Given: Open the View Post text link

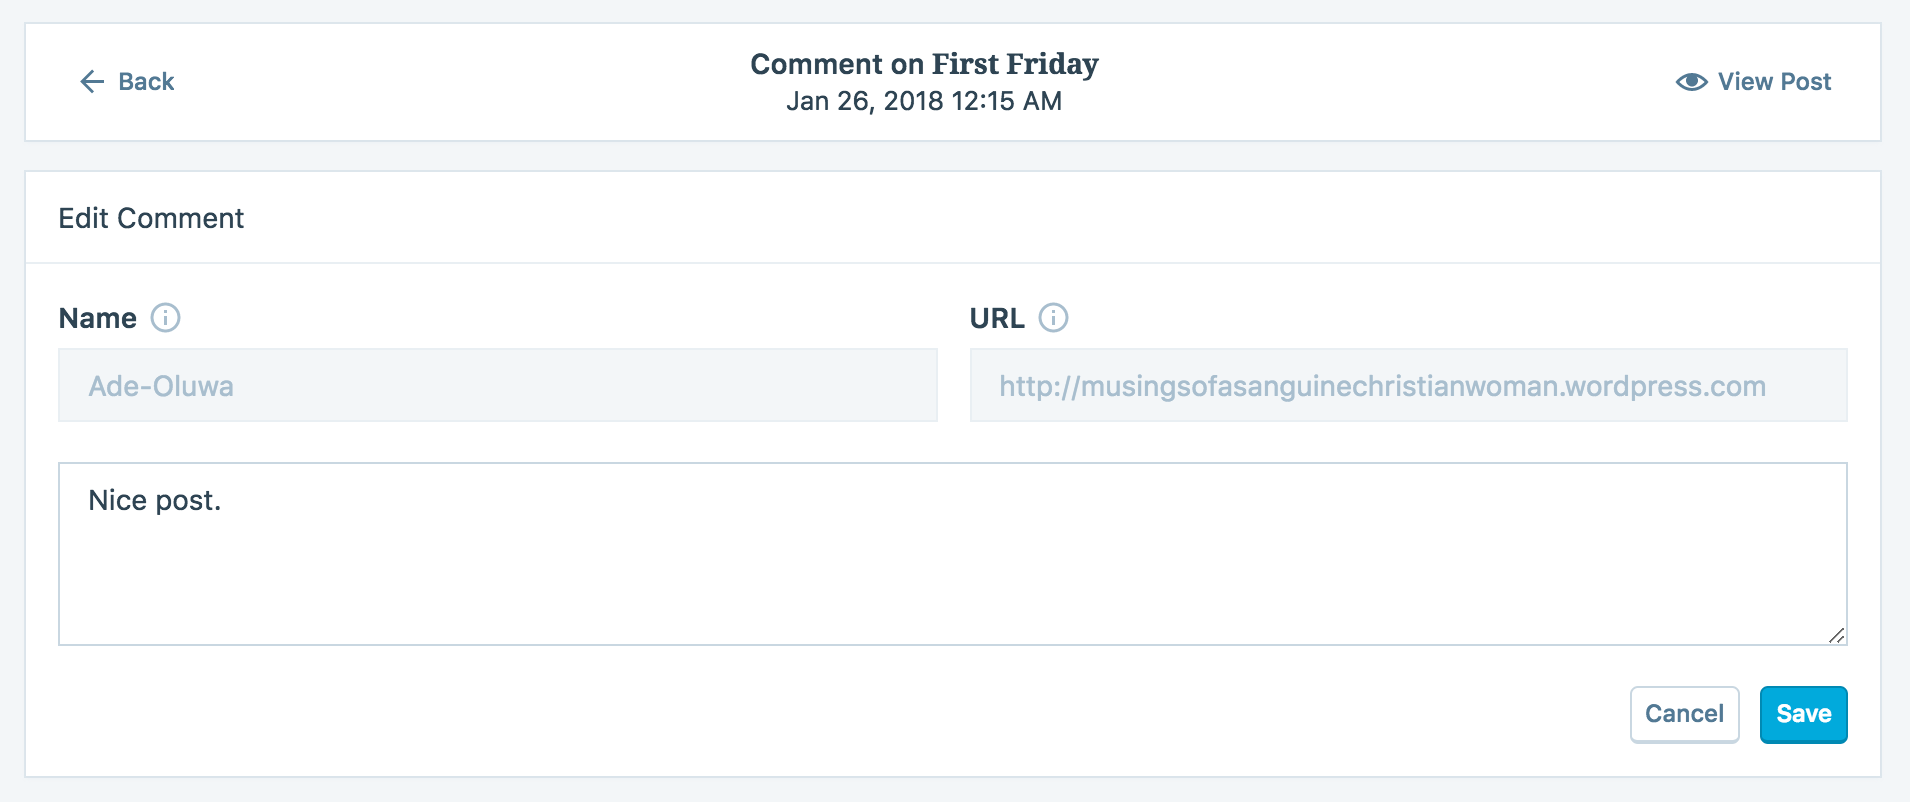Looking at the screenshot, I should pos(1774,82).
